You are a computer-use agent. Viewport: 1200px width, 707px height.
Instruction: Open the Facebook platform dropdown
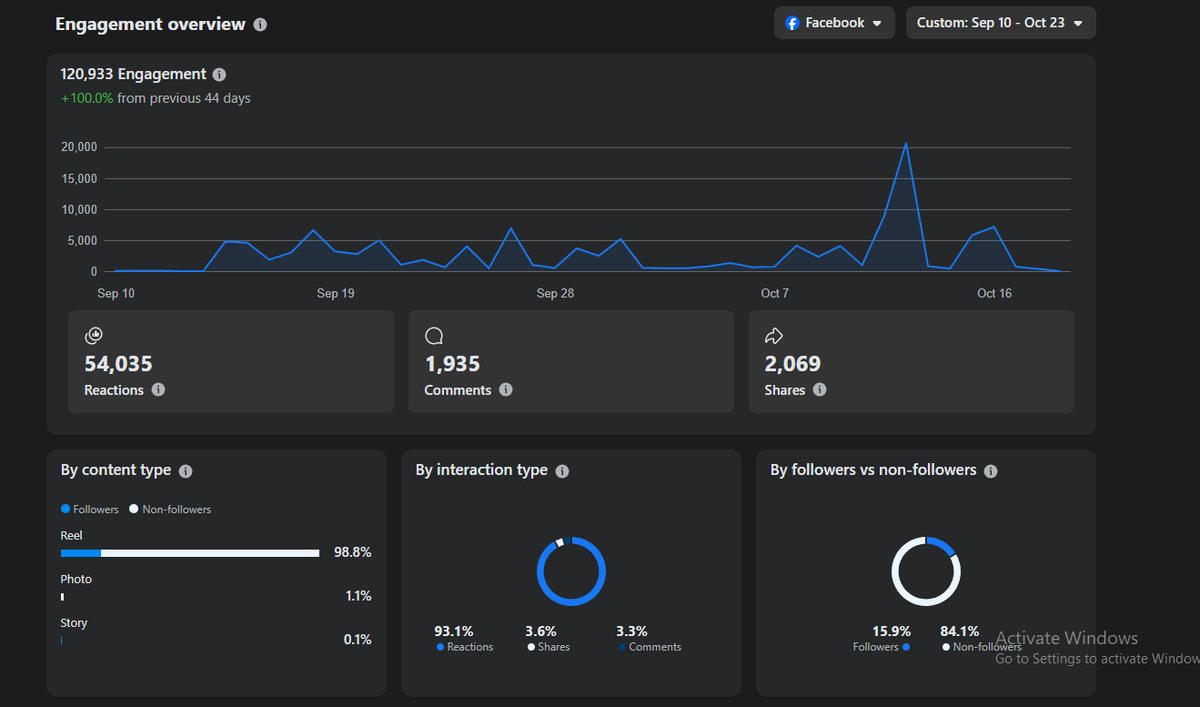click(834, 23)
